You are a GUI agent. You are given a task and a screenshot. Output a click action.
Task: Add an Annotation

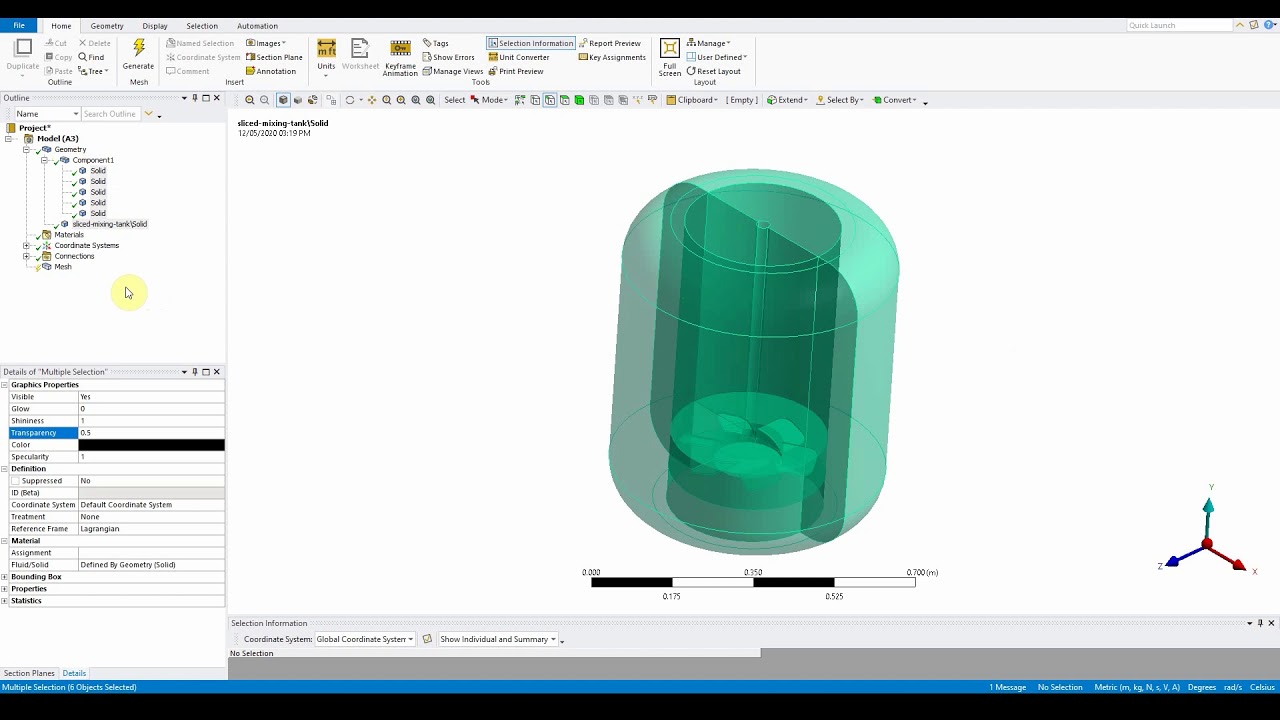[x=271, y=71]
